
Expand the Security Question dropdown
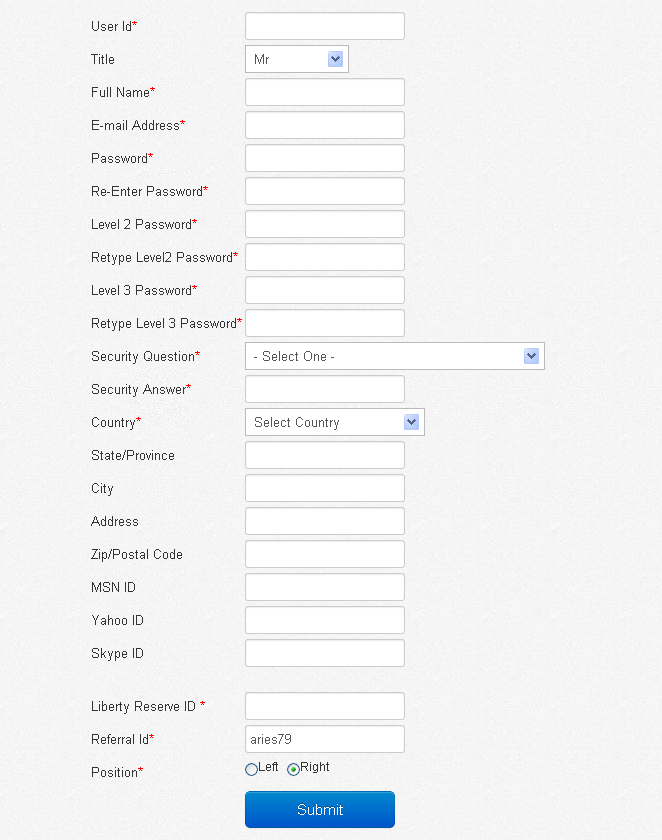pos(394,356)
